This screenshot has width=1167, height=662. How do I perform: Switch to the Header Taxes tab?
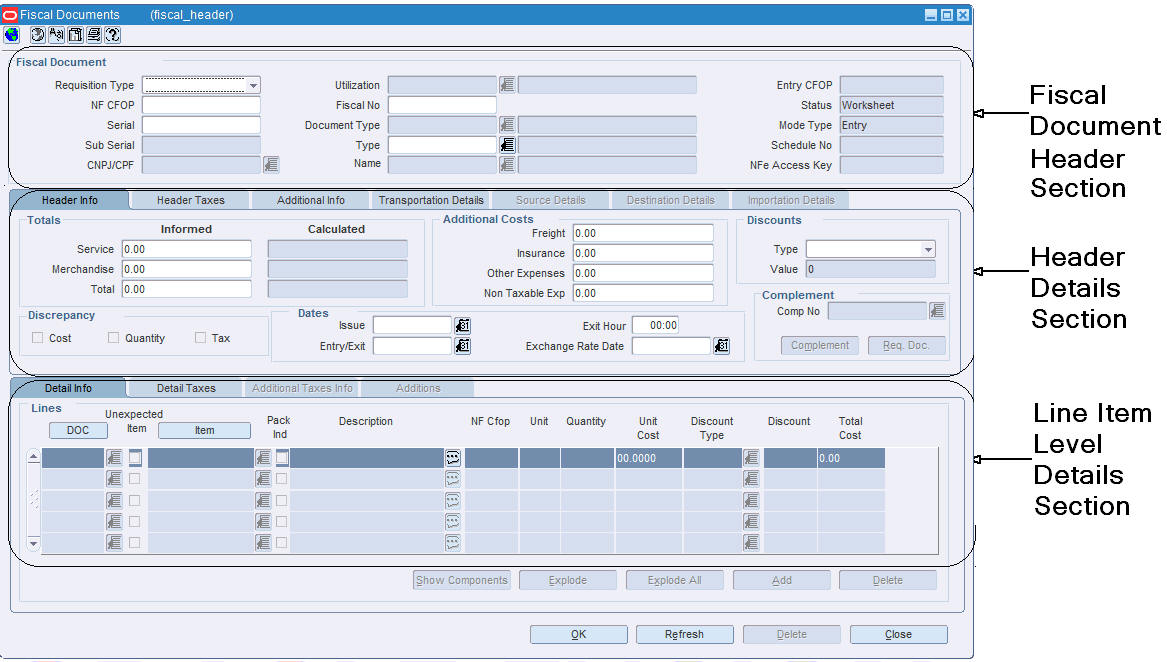coord(191,200)
